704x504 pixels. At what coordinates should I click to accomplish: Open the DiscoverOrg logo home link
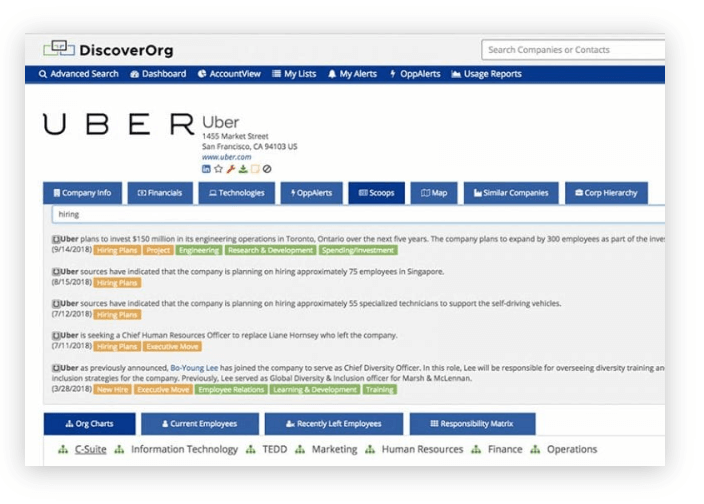(108, 49)
